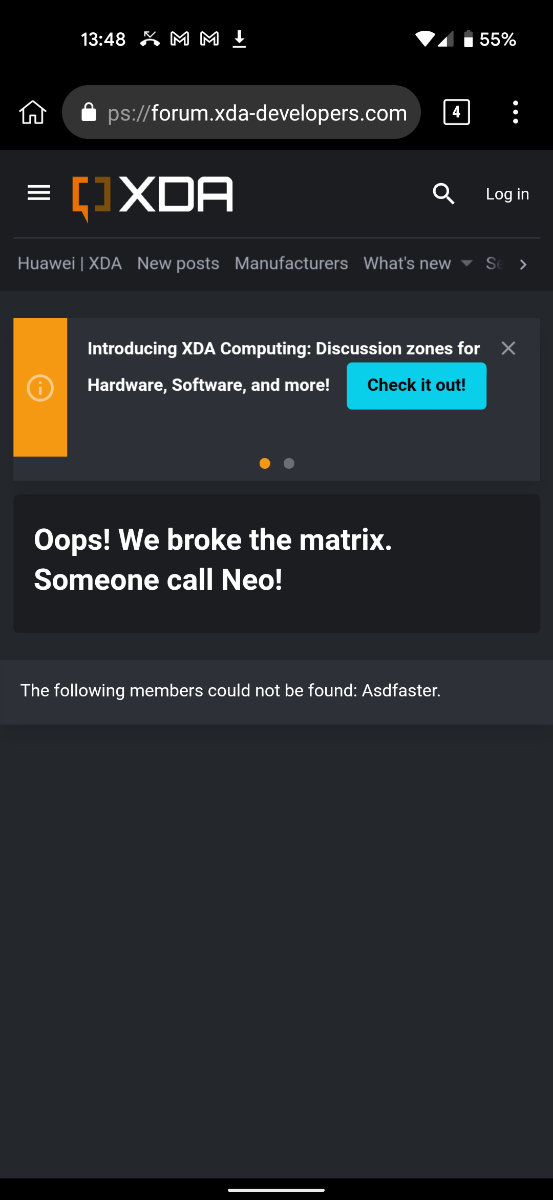Switch to the second grey carousel dot
Viewport: 553px width, 1200px height.
(x=289, y=463)
